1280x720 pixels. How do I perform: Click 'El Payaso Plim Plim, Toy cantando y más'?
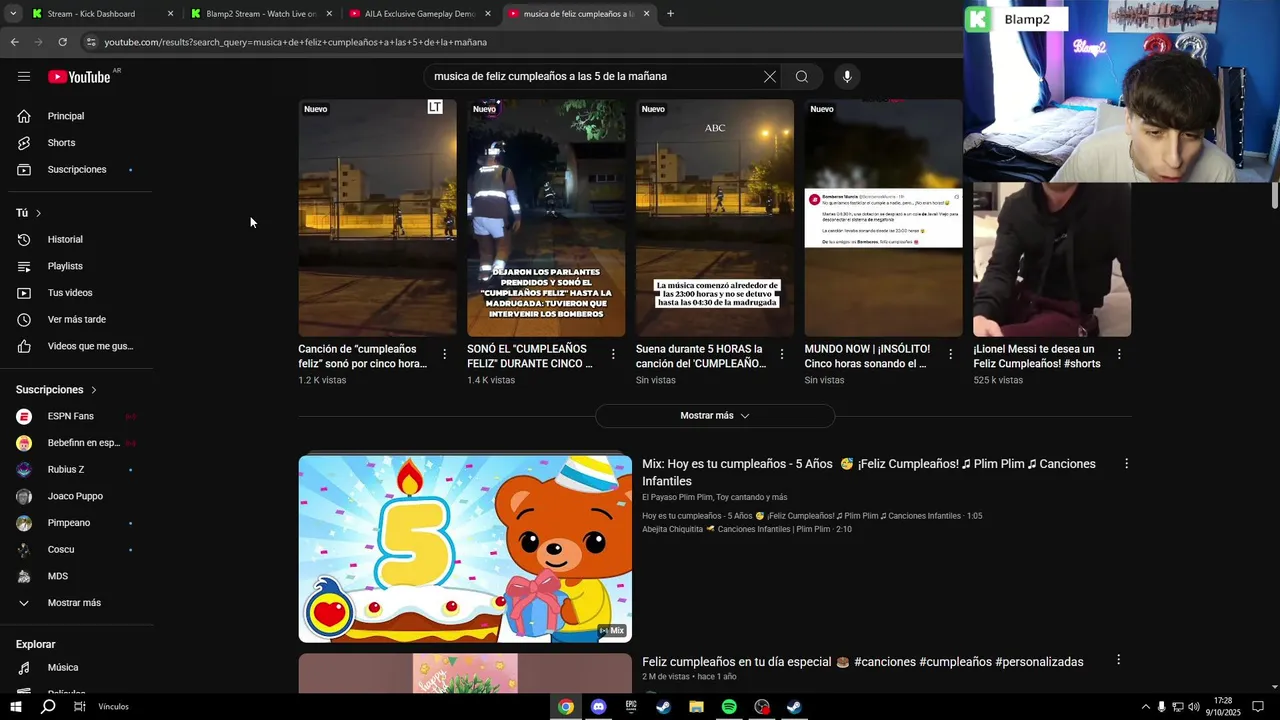pos(714,497)
